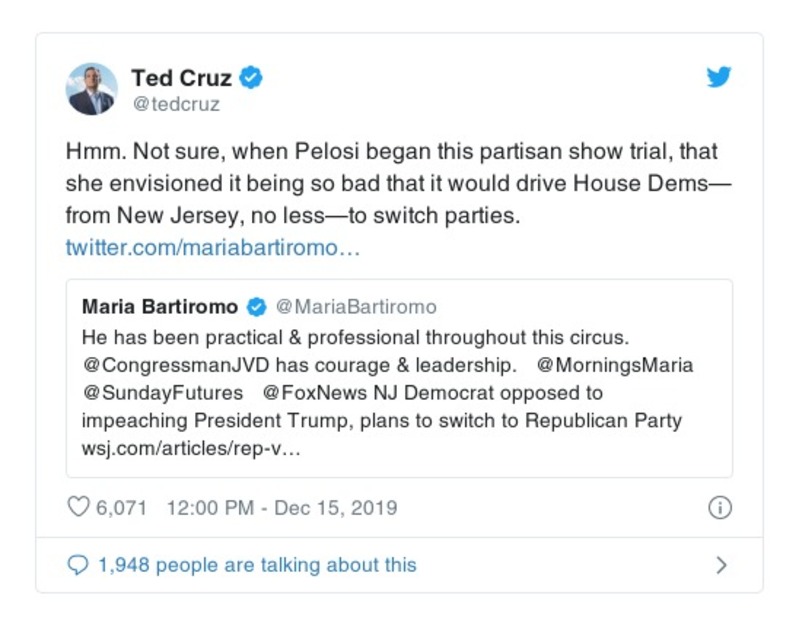This screenshot has width=799, height=630.
Task: Click Ted Cruz's profile avatar
Action: (91, 89)
